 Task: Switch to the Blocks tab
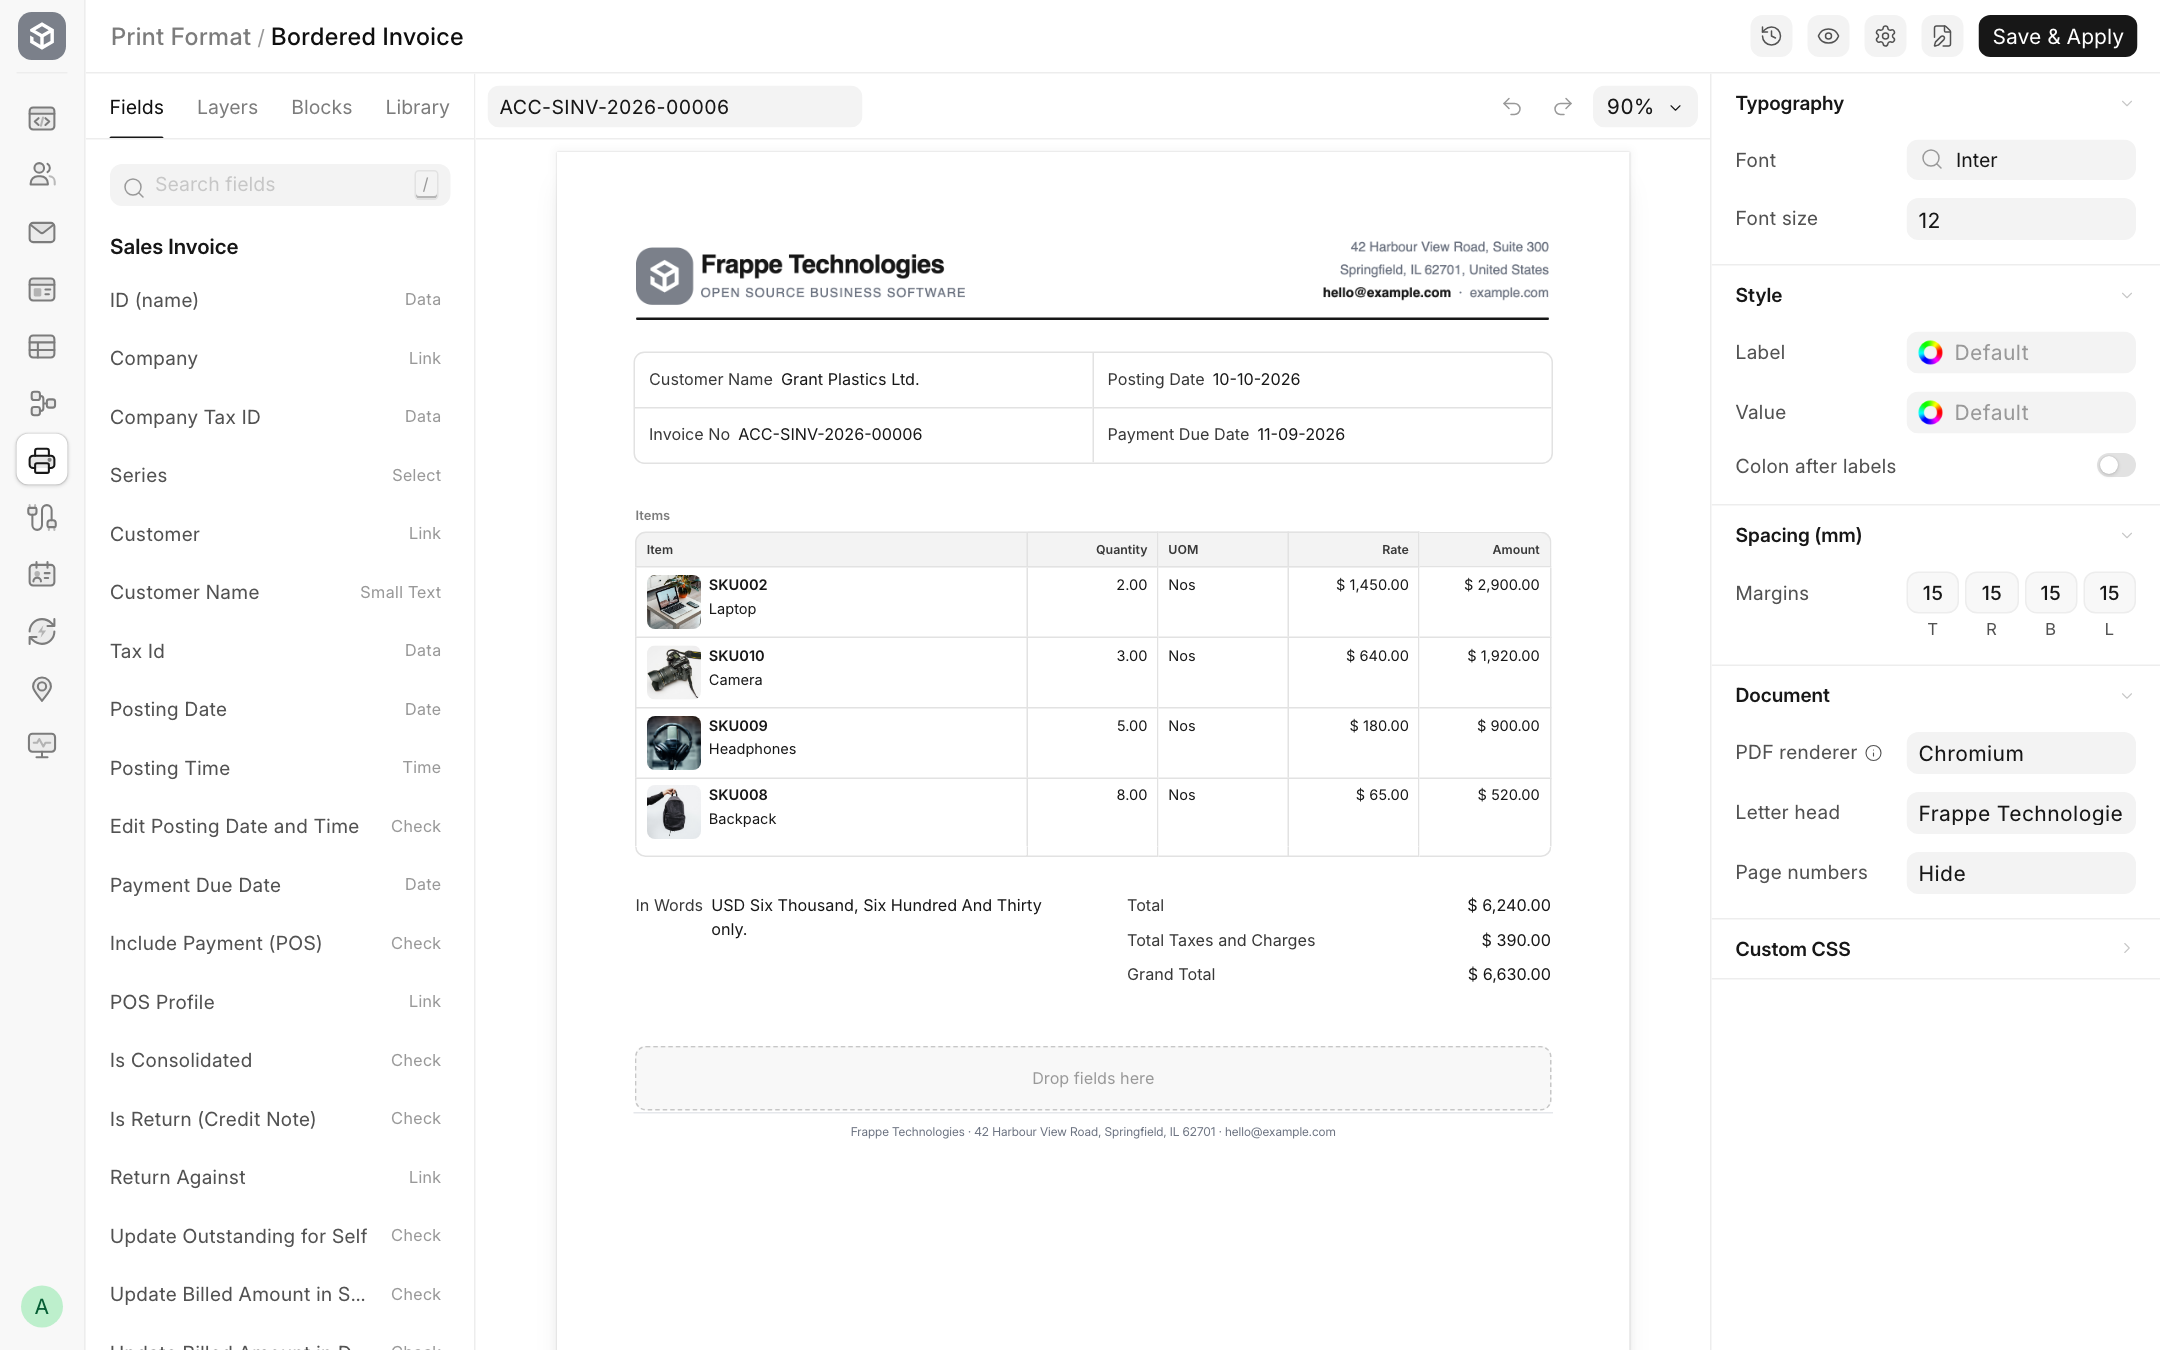tap(321, 107)
